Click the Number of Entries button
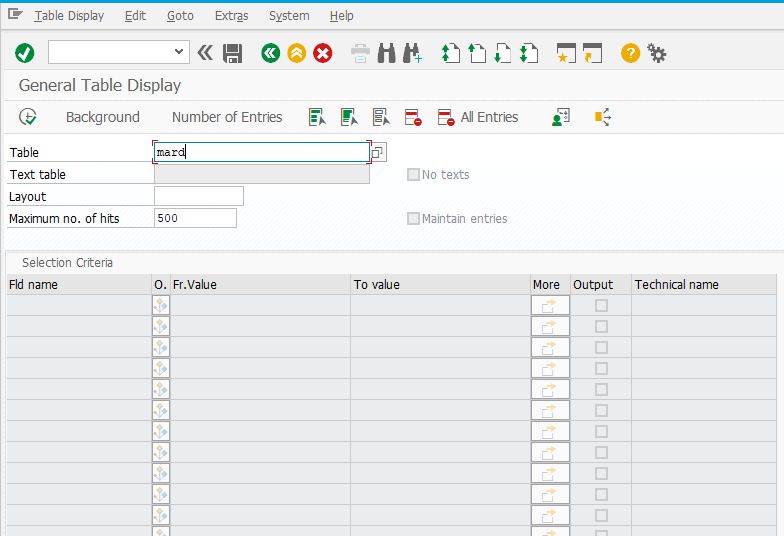Viewport: 784px width, 536px height. click(x=227, y=117)
